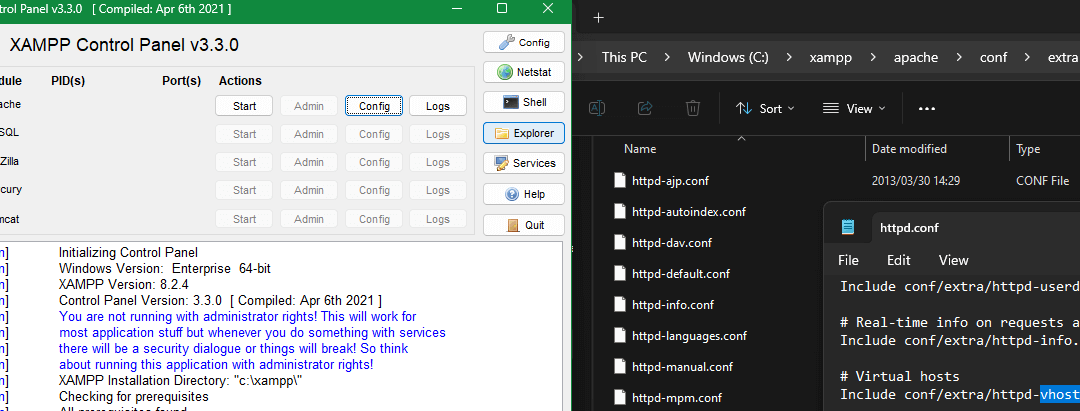Click the highlighted vhost text in Notepad
Screen dimensions: 1080x411
coord(1059,394)
